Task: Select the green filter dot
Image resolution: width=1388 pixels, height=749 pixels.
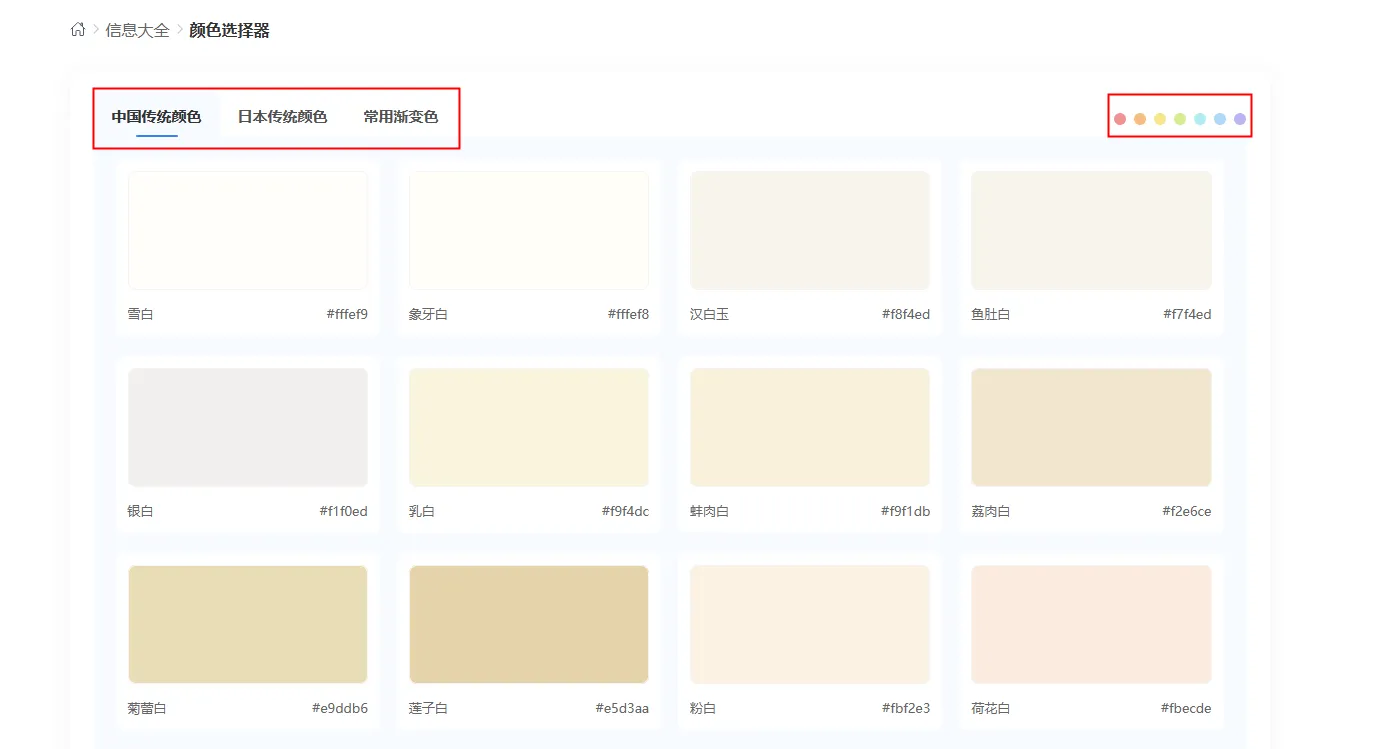Action: point(1180,119)
